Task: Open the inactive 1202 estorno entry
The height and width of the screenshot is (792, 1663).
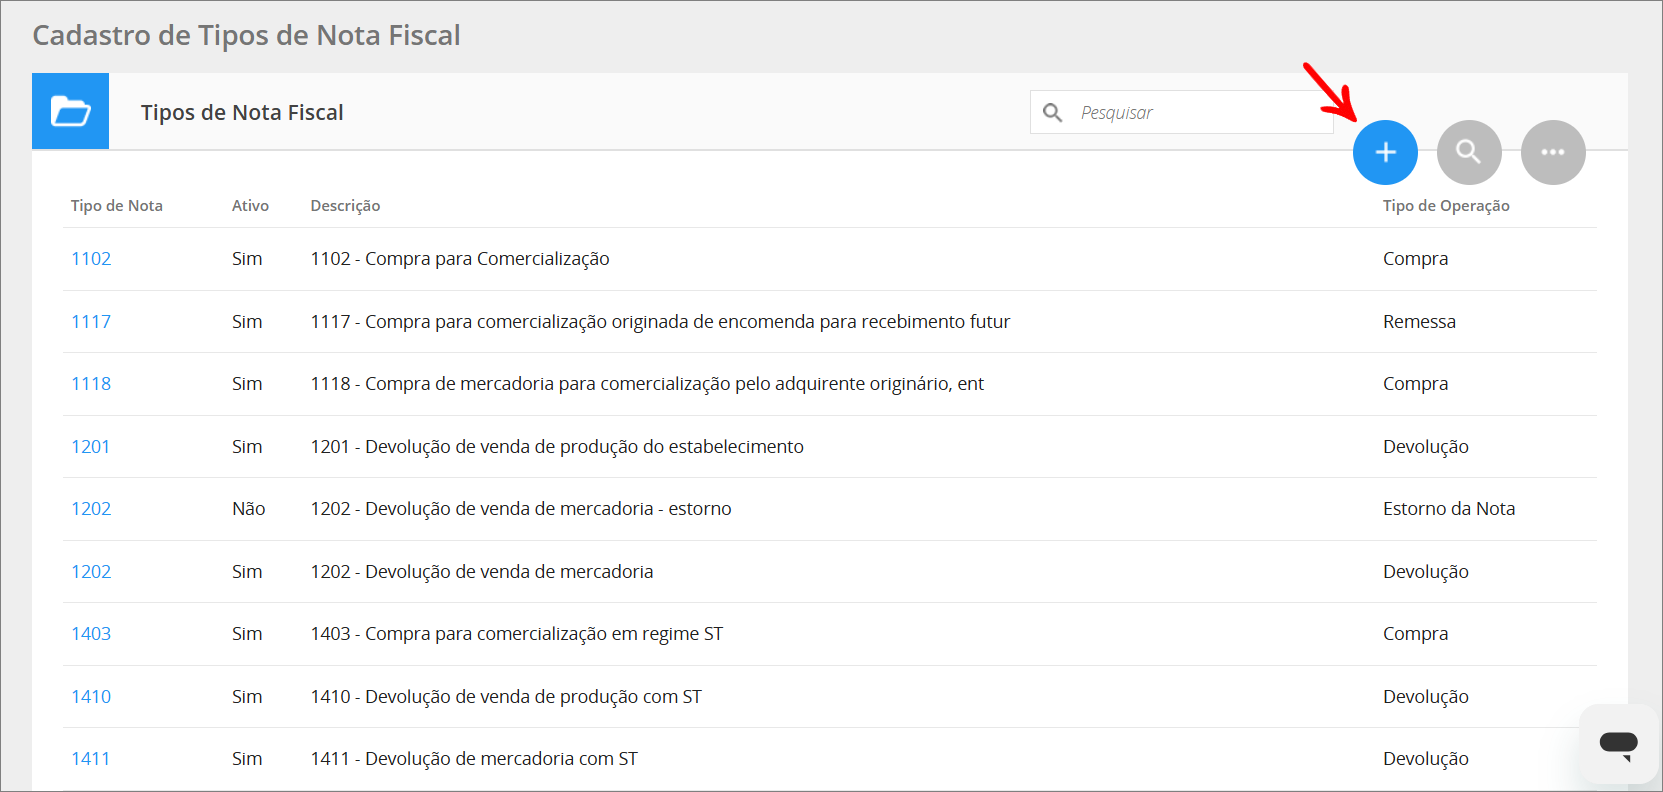Action: click(x=91, y=509)
